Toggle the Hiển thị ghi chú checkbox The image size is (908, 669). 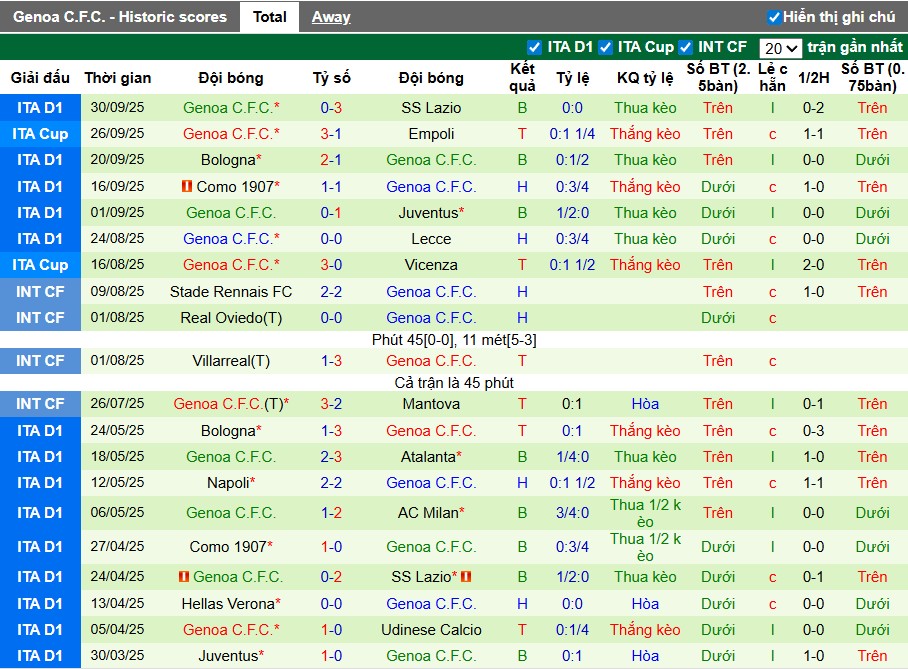tap(774, 17)
